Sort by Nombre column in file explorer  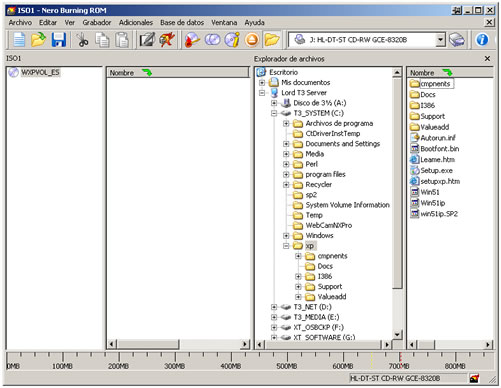449,73
